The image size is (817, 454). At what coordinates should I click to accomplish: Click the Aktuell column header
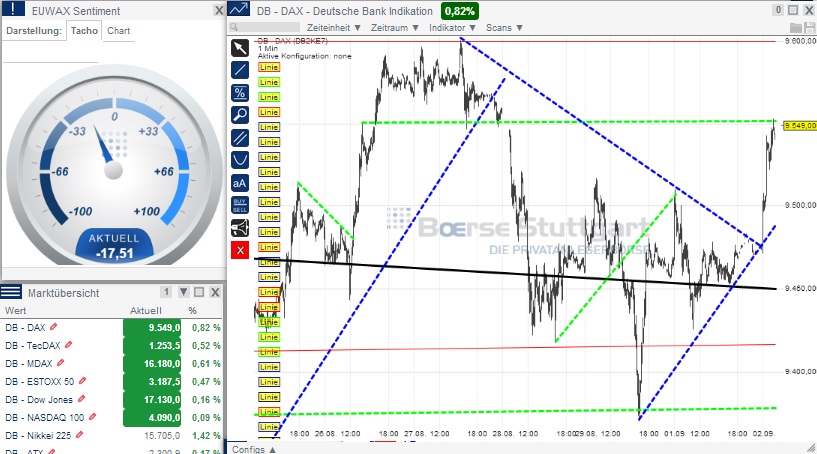(145, 311)
